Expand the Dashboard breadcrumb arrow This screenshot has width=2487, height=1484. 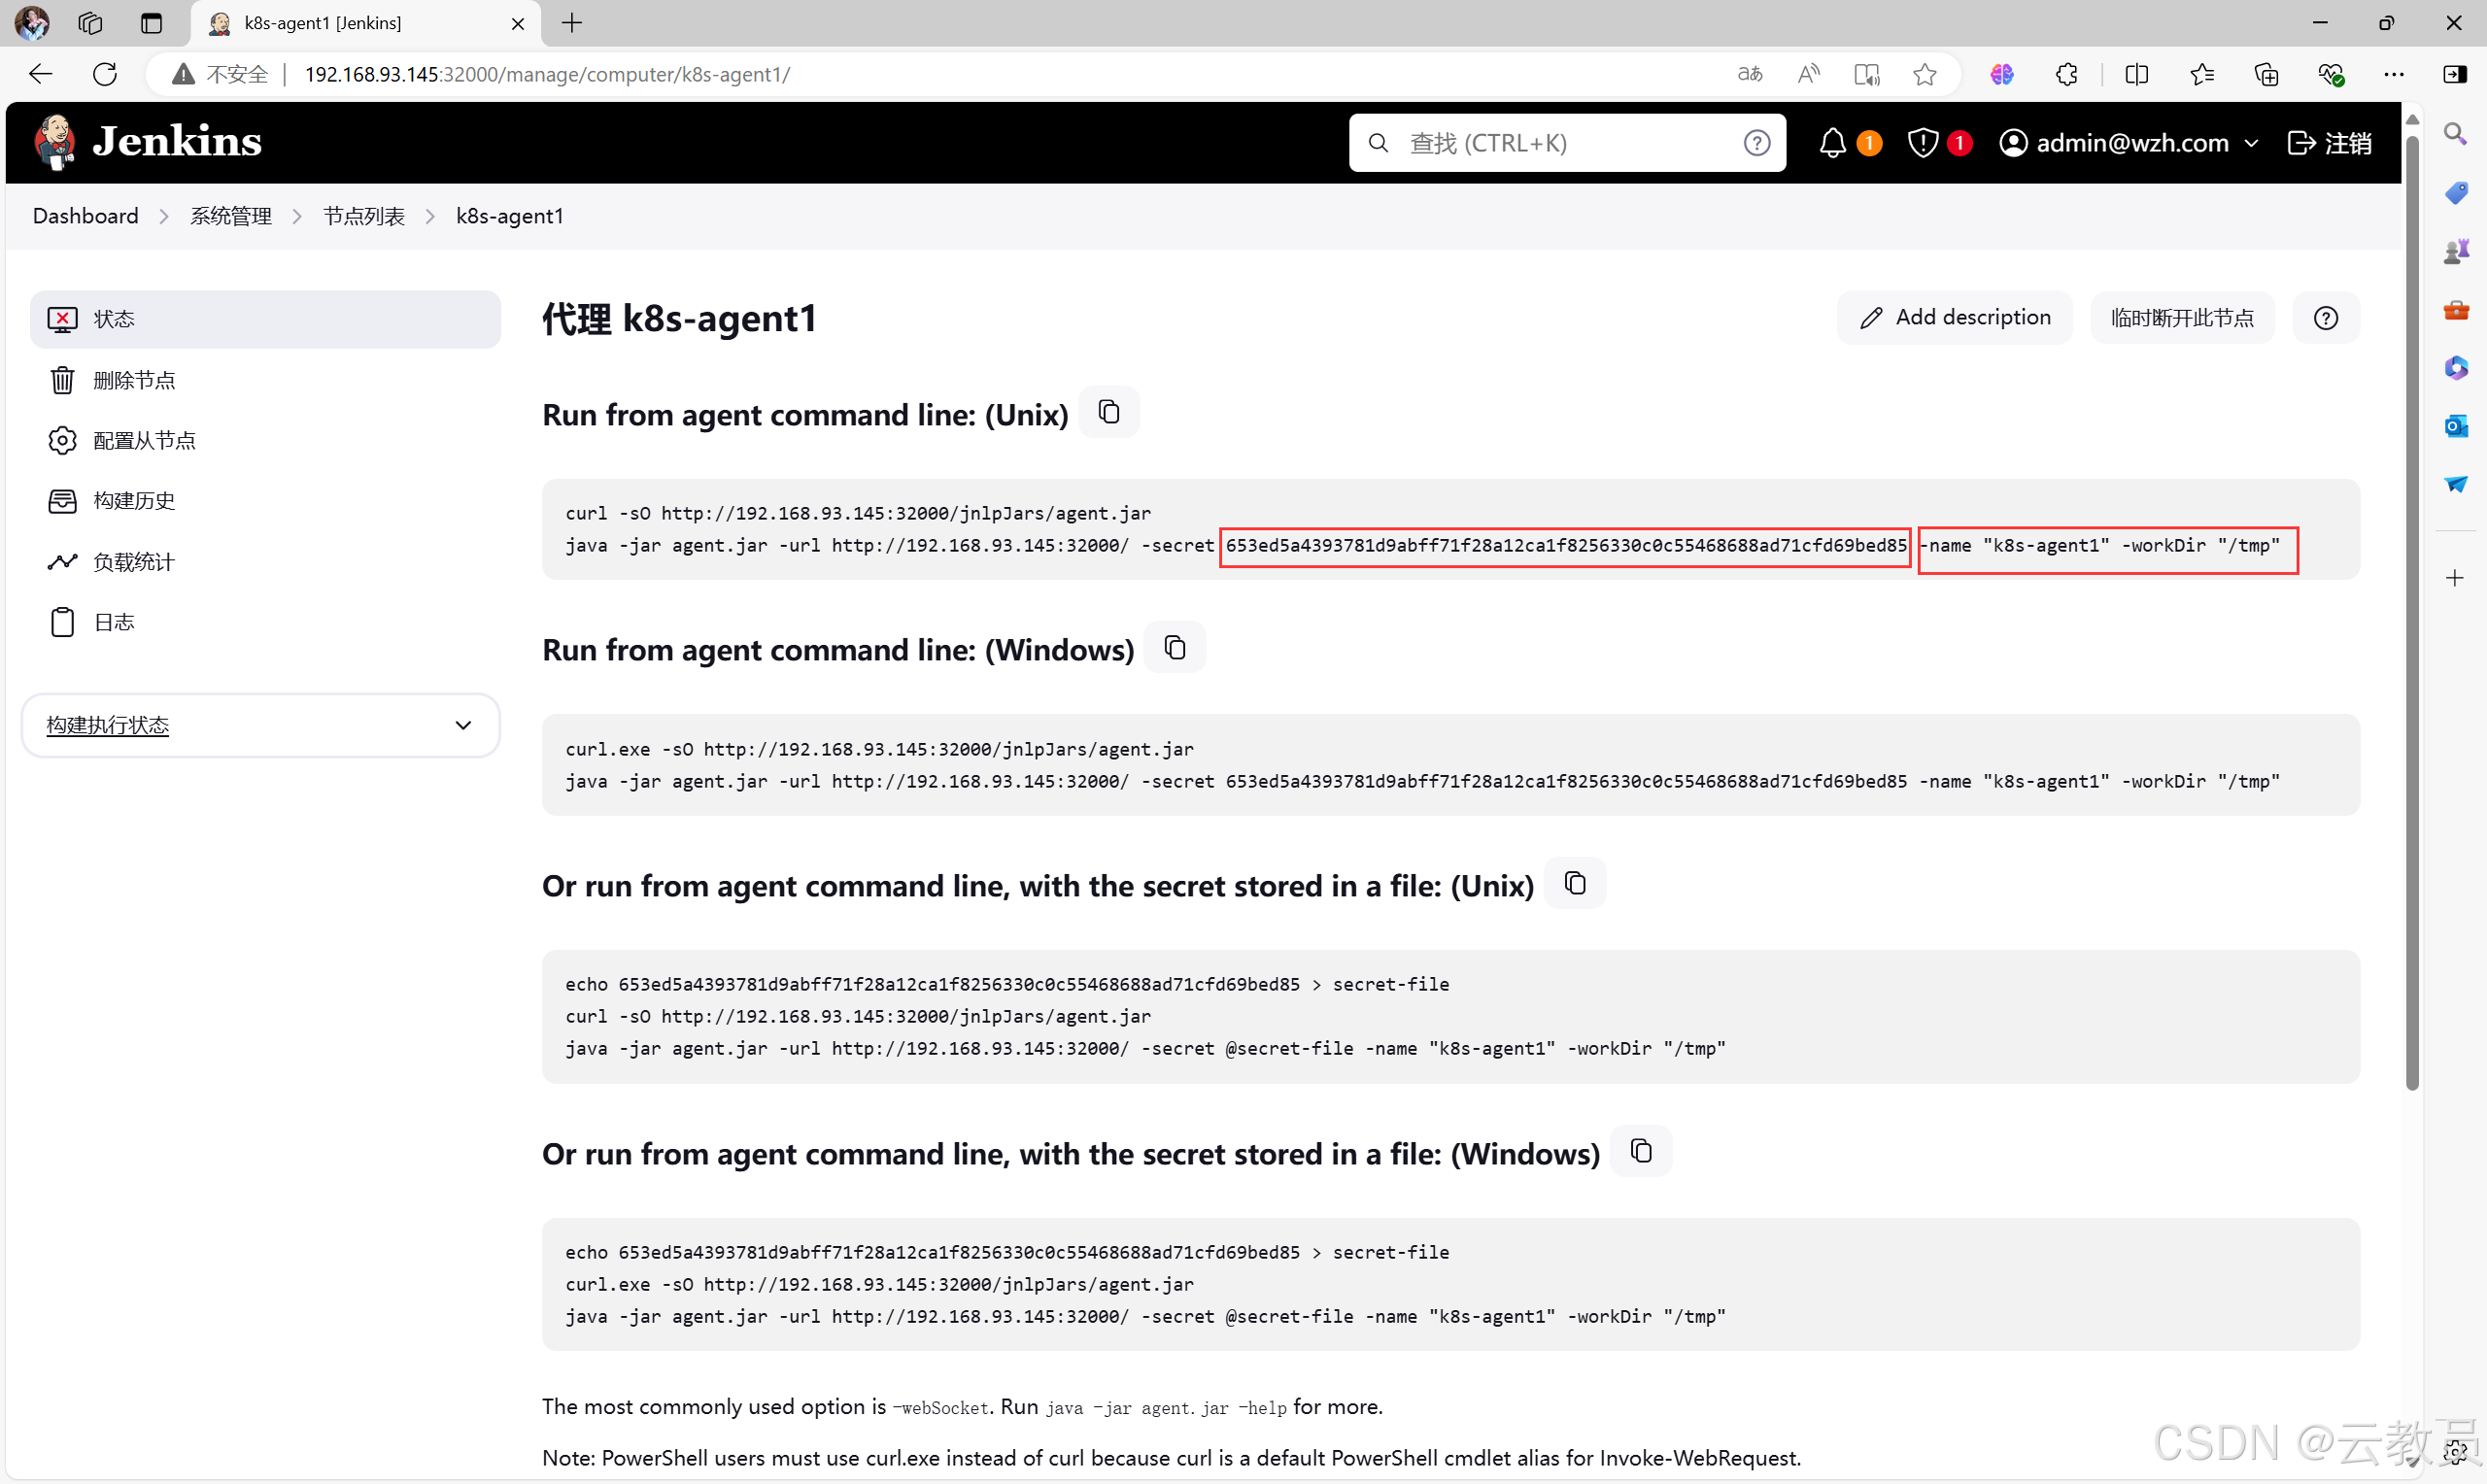click(x=164, y=216)
